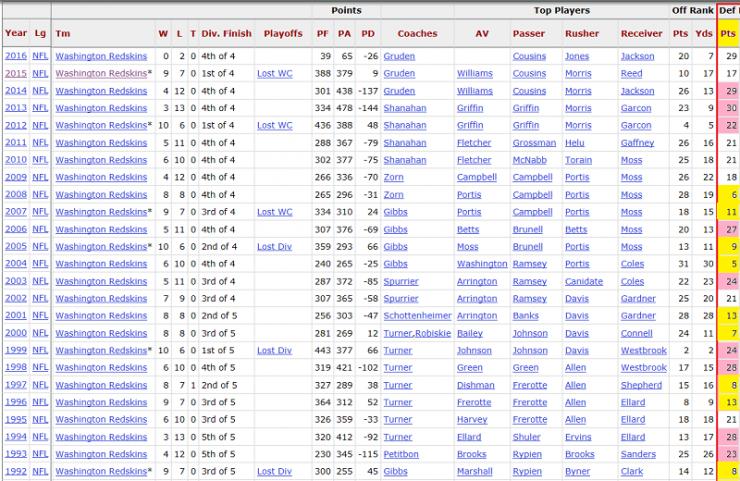Open receiver Clark link for 1992
This screenshot has height=481, width=740.
click(632, 472)
